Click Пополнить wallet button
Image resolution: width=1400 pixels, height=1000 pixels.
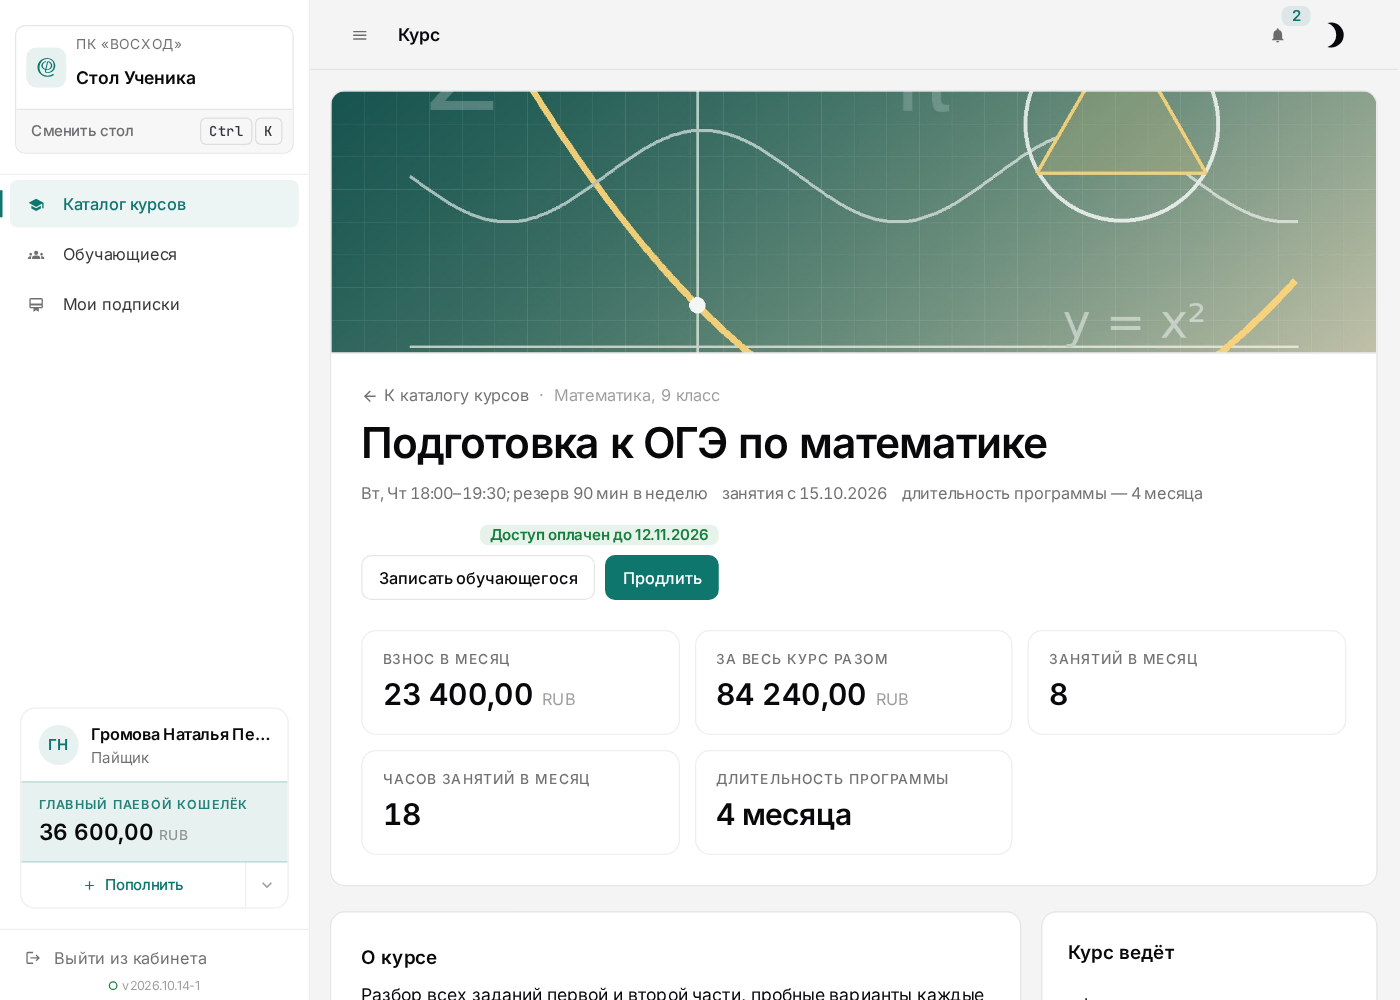tap(134, 885)
